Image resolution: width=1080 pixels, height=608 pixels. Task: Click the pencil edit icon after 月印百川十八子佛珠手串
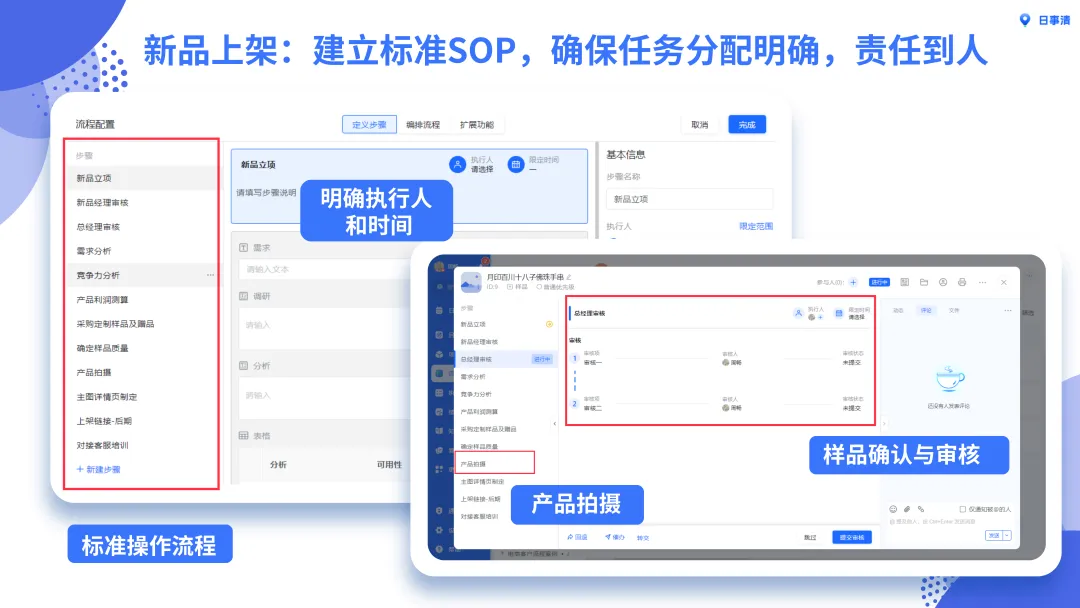coord(569,277)
